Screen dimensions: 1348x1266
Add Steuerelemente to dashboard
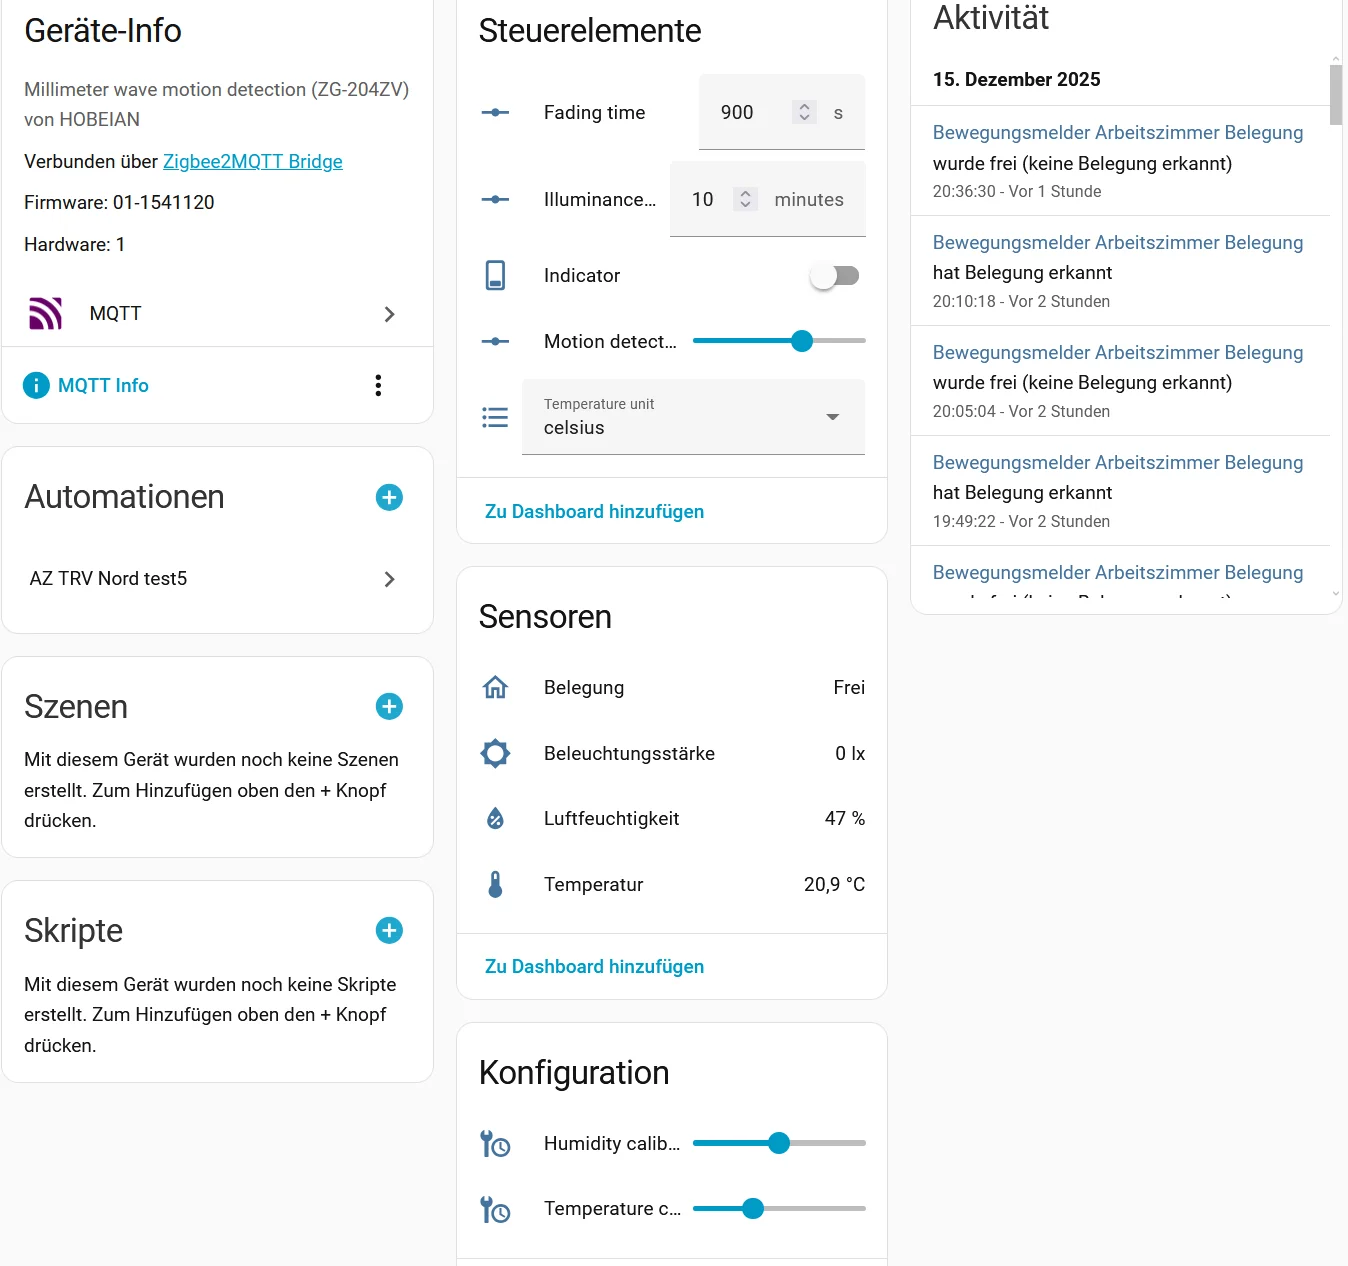[x=594, y=512]
